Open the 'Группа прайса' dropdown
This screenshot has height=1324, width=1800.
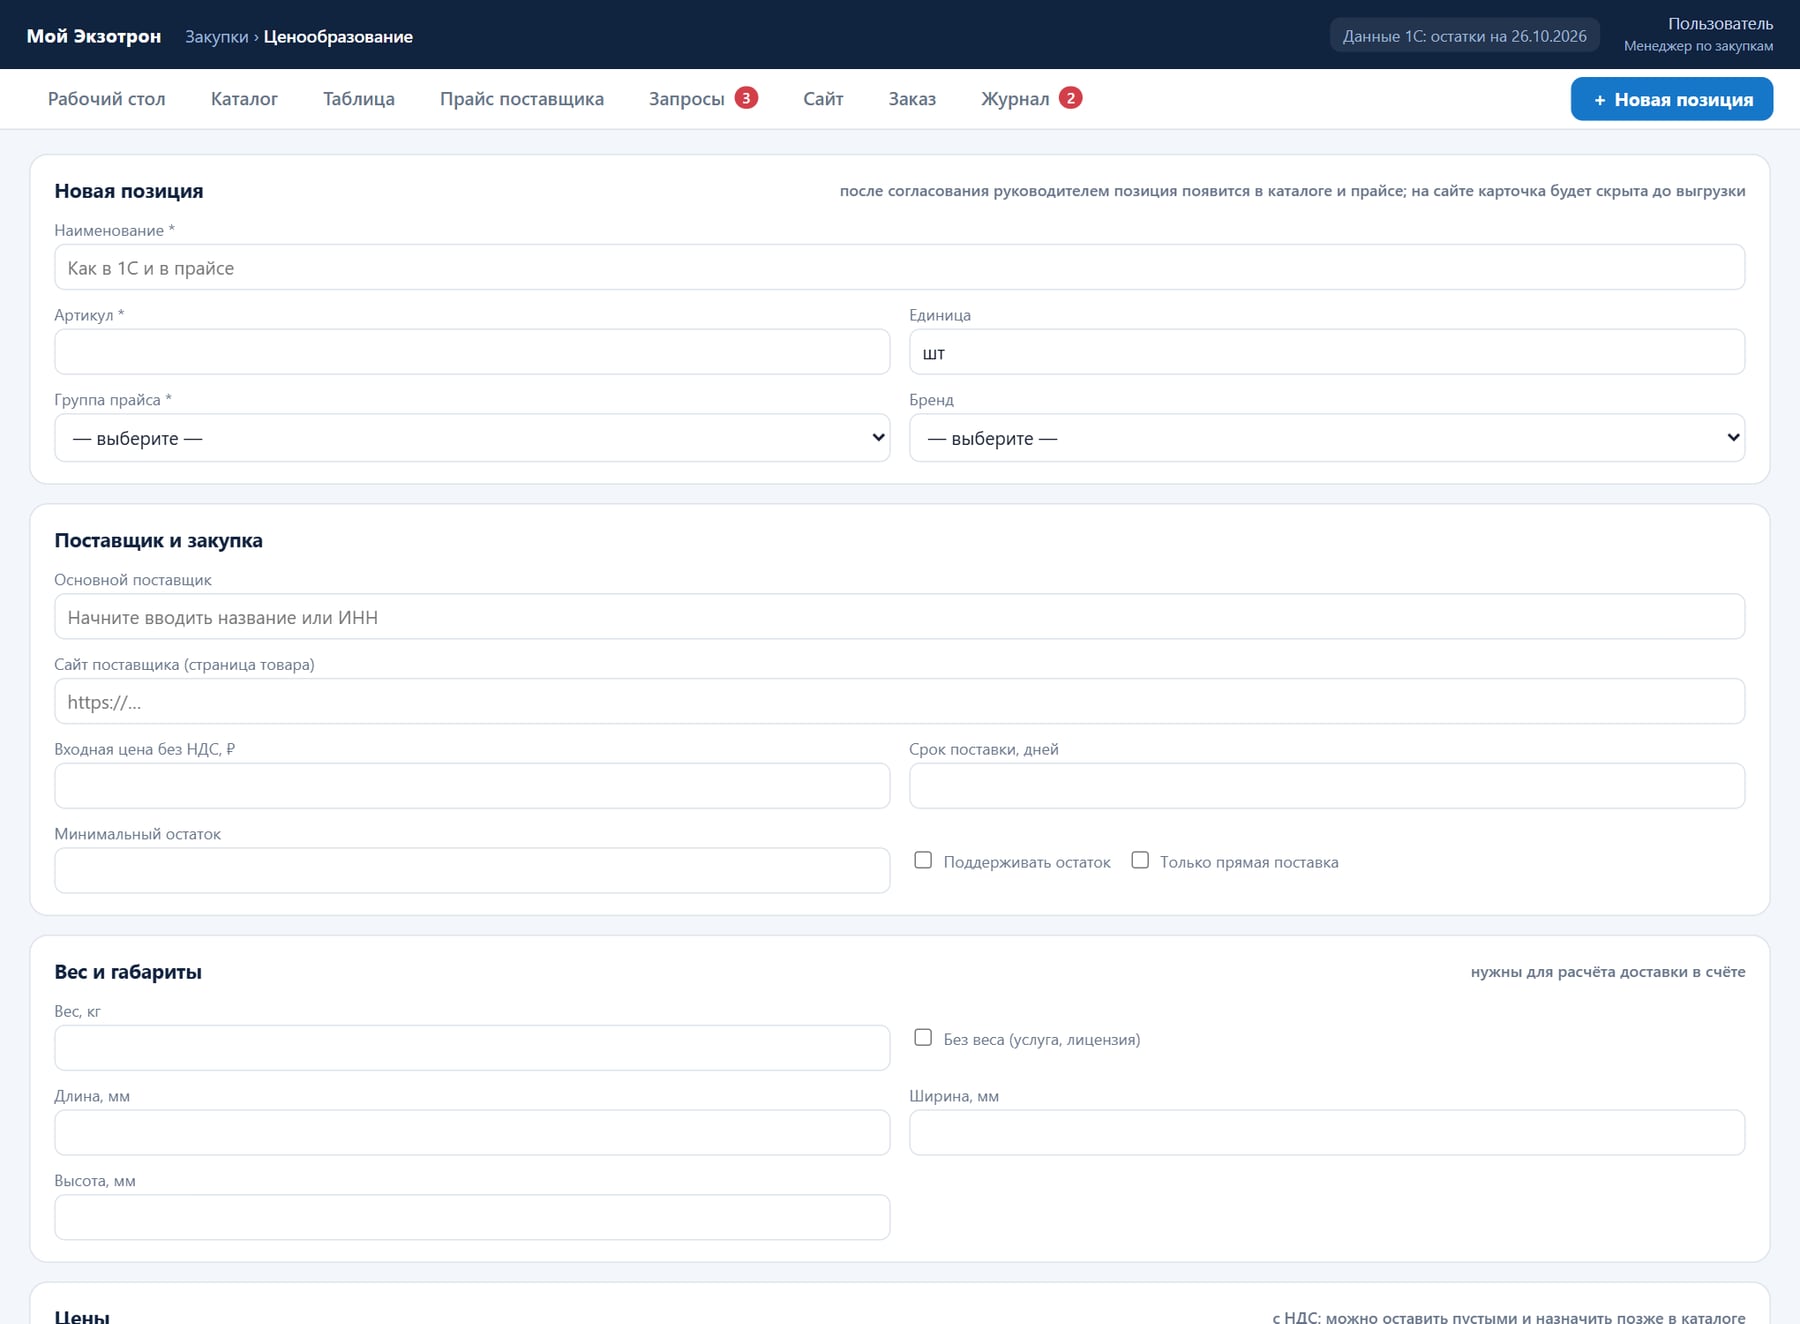[x=472, y=438]
